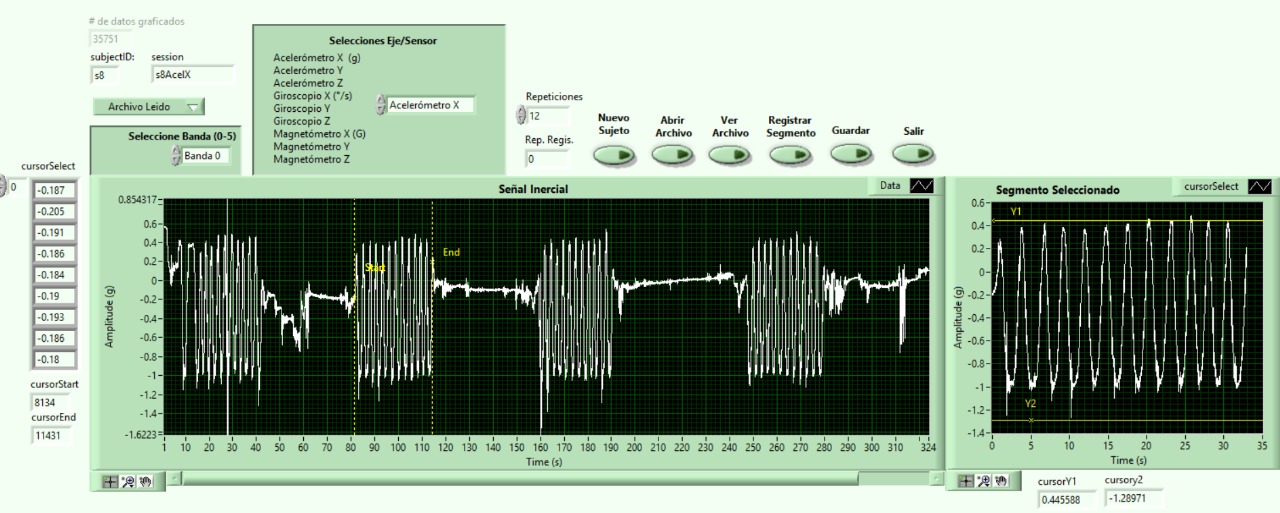Click the Repeticiones stepper arrows
The height and width of the screenshot is (513, 1280).
point(521,115)
